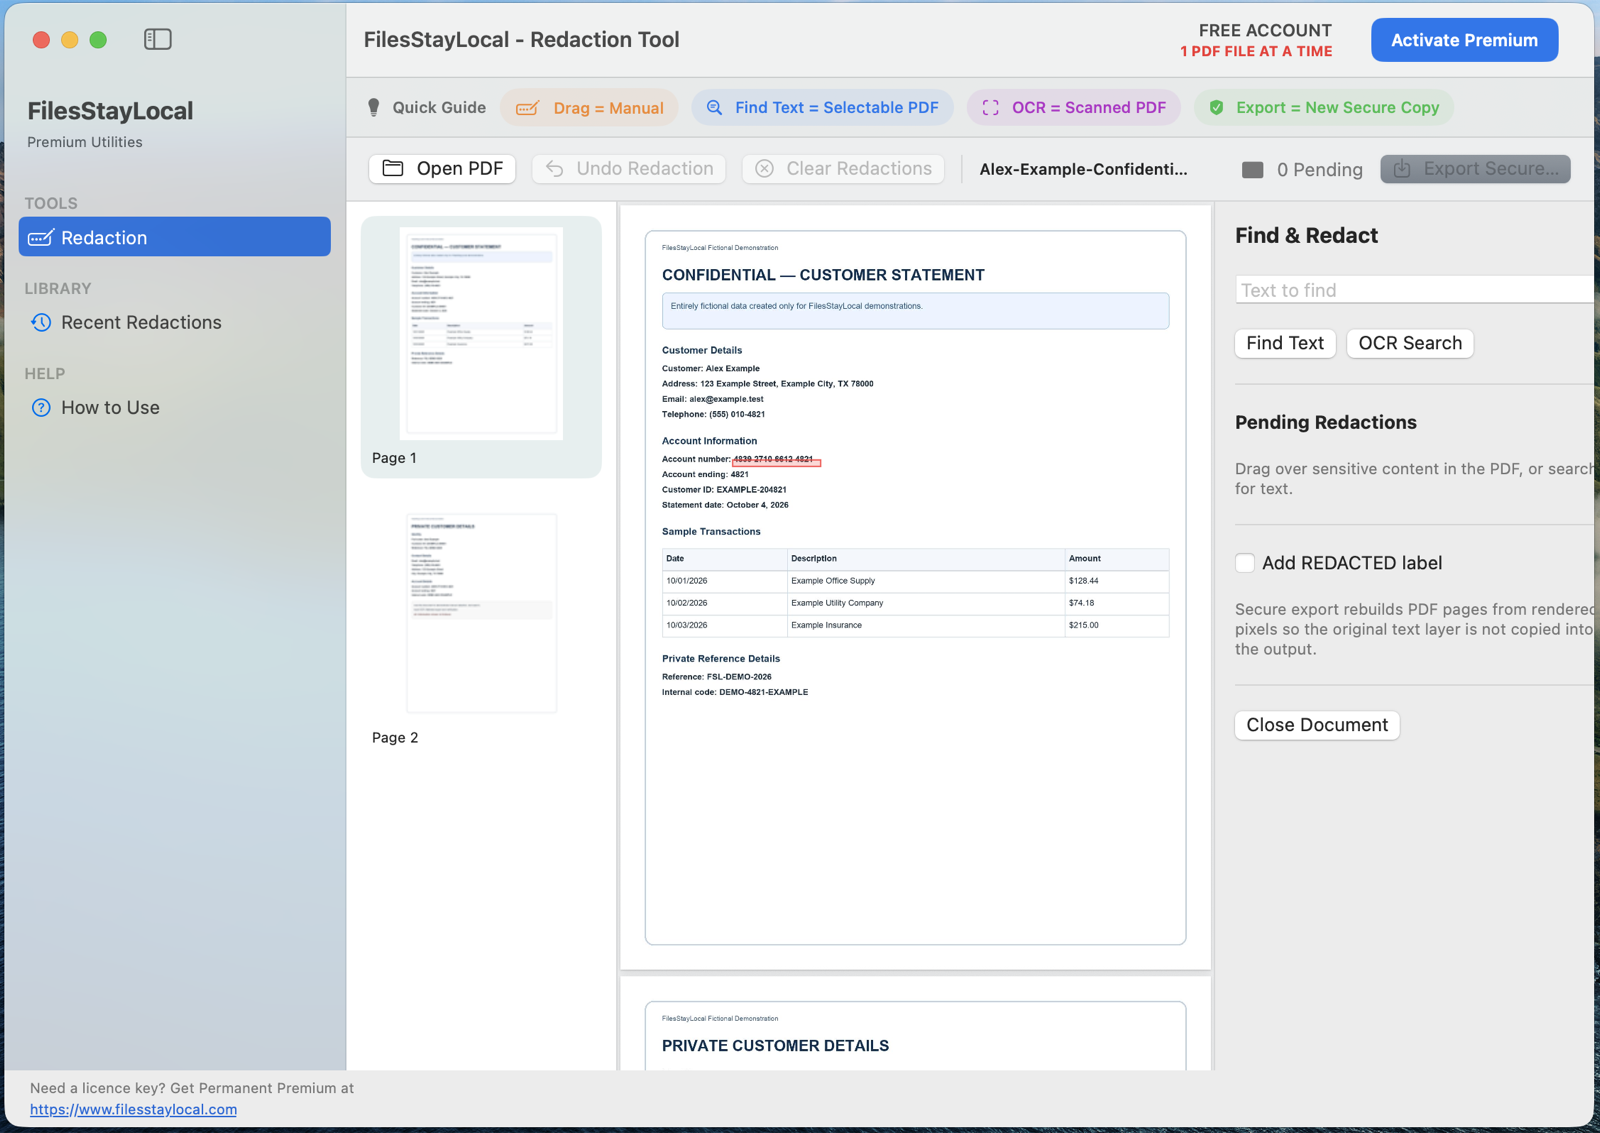Click the highlighted account number in PDF
1600x1133 pixels.
pyautogui.click(x=776, y=460)
